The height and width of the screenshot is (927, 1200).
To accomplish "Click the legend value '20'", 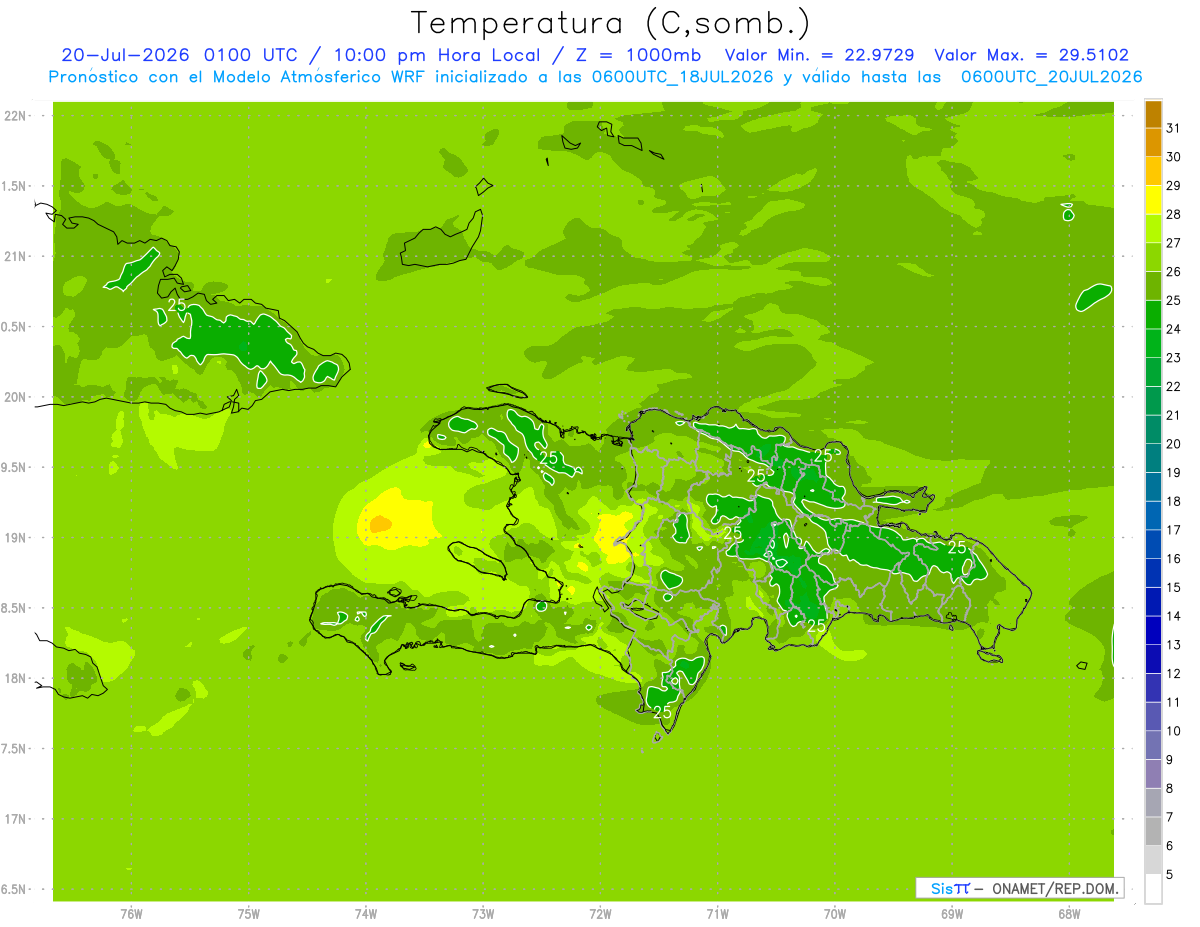I will coord(1175,444).
